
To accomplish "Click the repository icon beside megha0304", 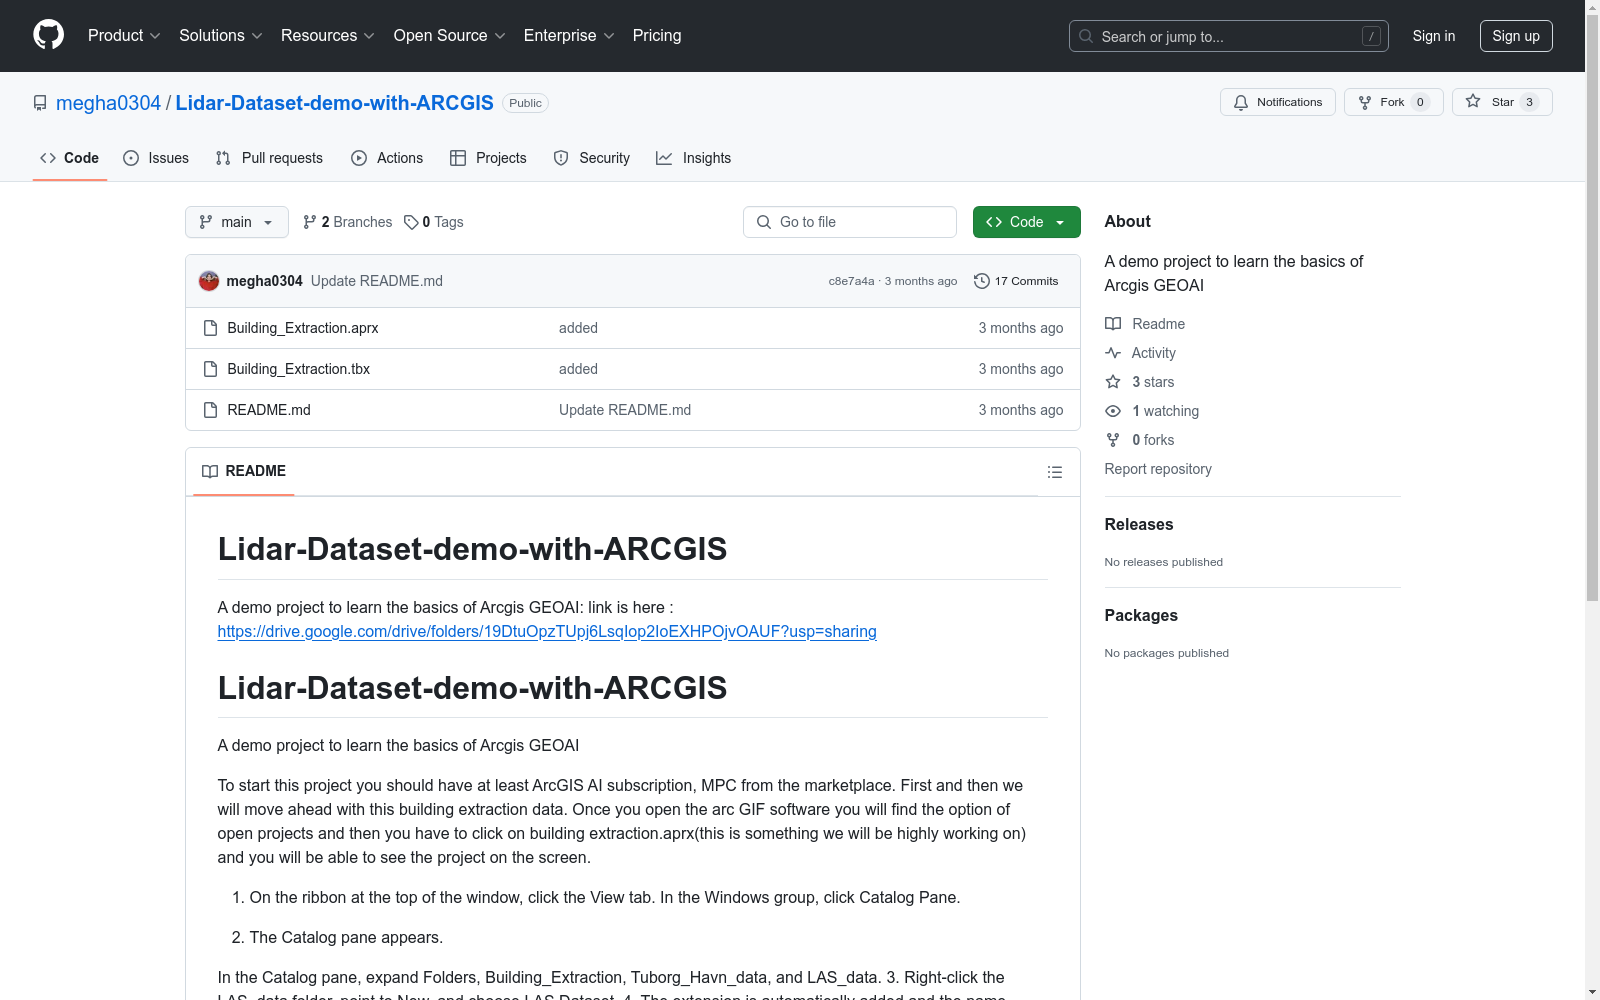I will point(40,103).
